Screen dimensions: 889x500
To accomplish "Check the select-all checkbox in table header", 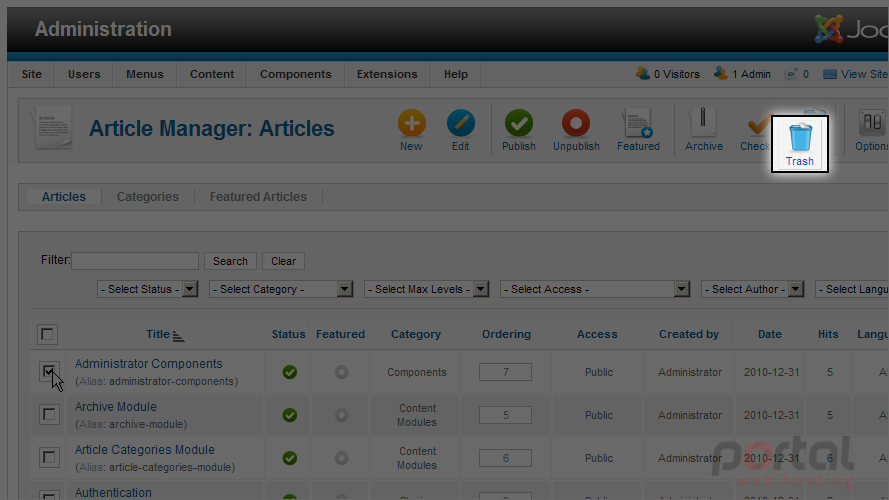I will [48, 334].
